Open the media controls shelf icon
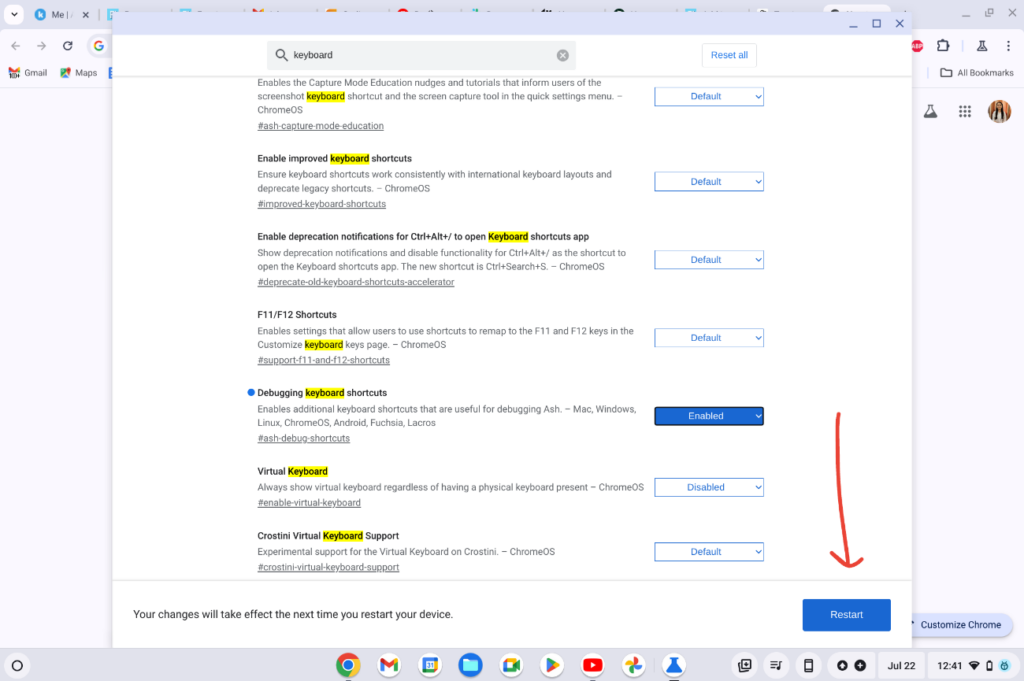 click(x=775, y=665)
